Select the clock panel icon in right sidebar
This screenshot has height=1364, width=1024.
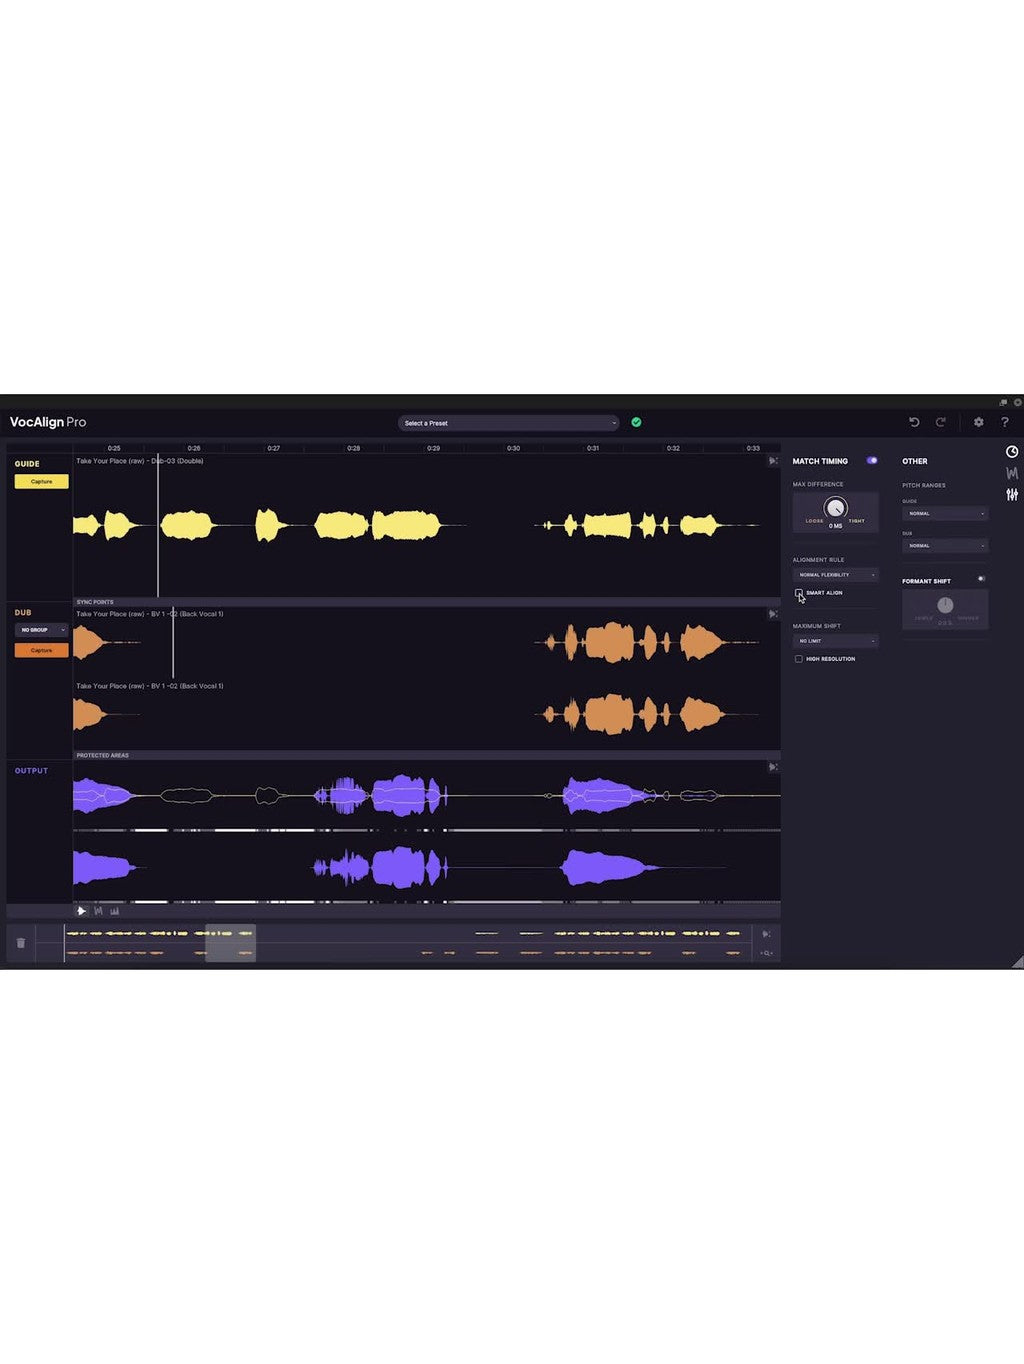click(x=1011, y=451)
